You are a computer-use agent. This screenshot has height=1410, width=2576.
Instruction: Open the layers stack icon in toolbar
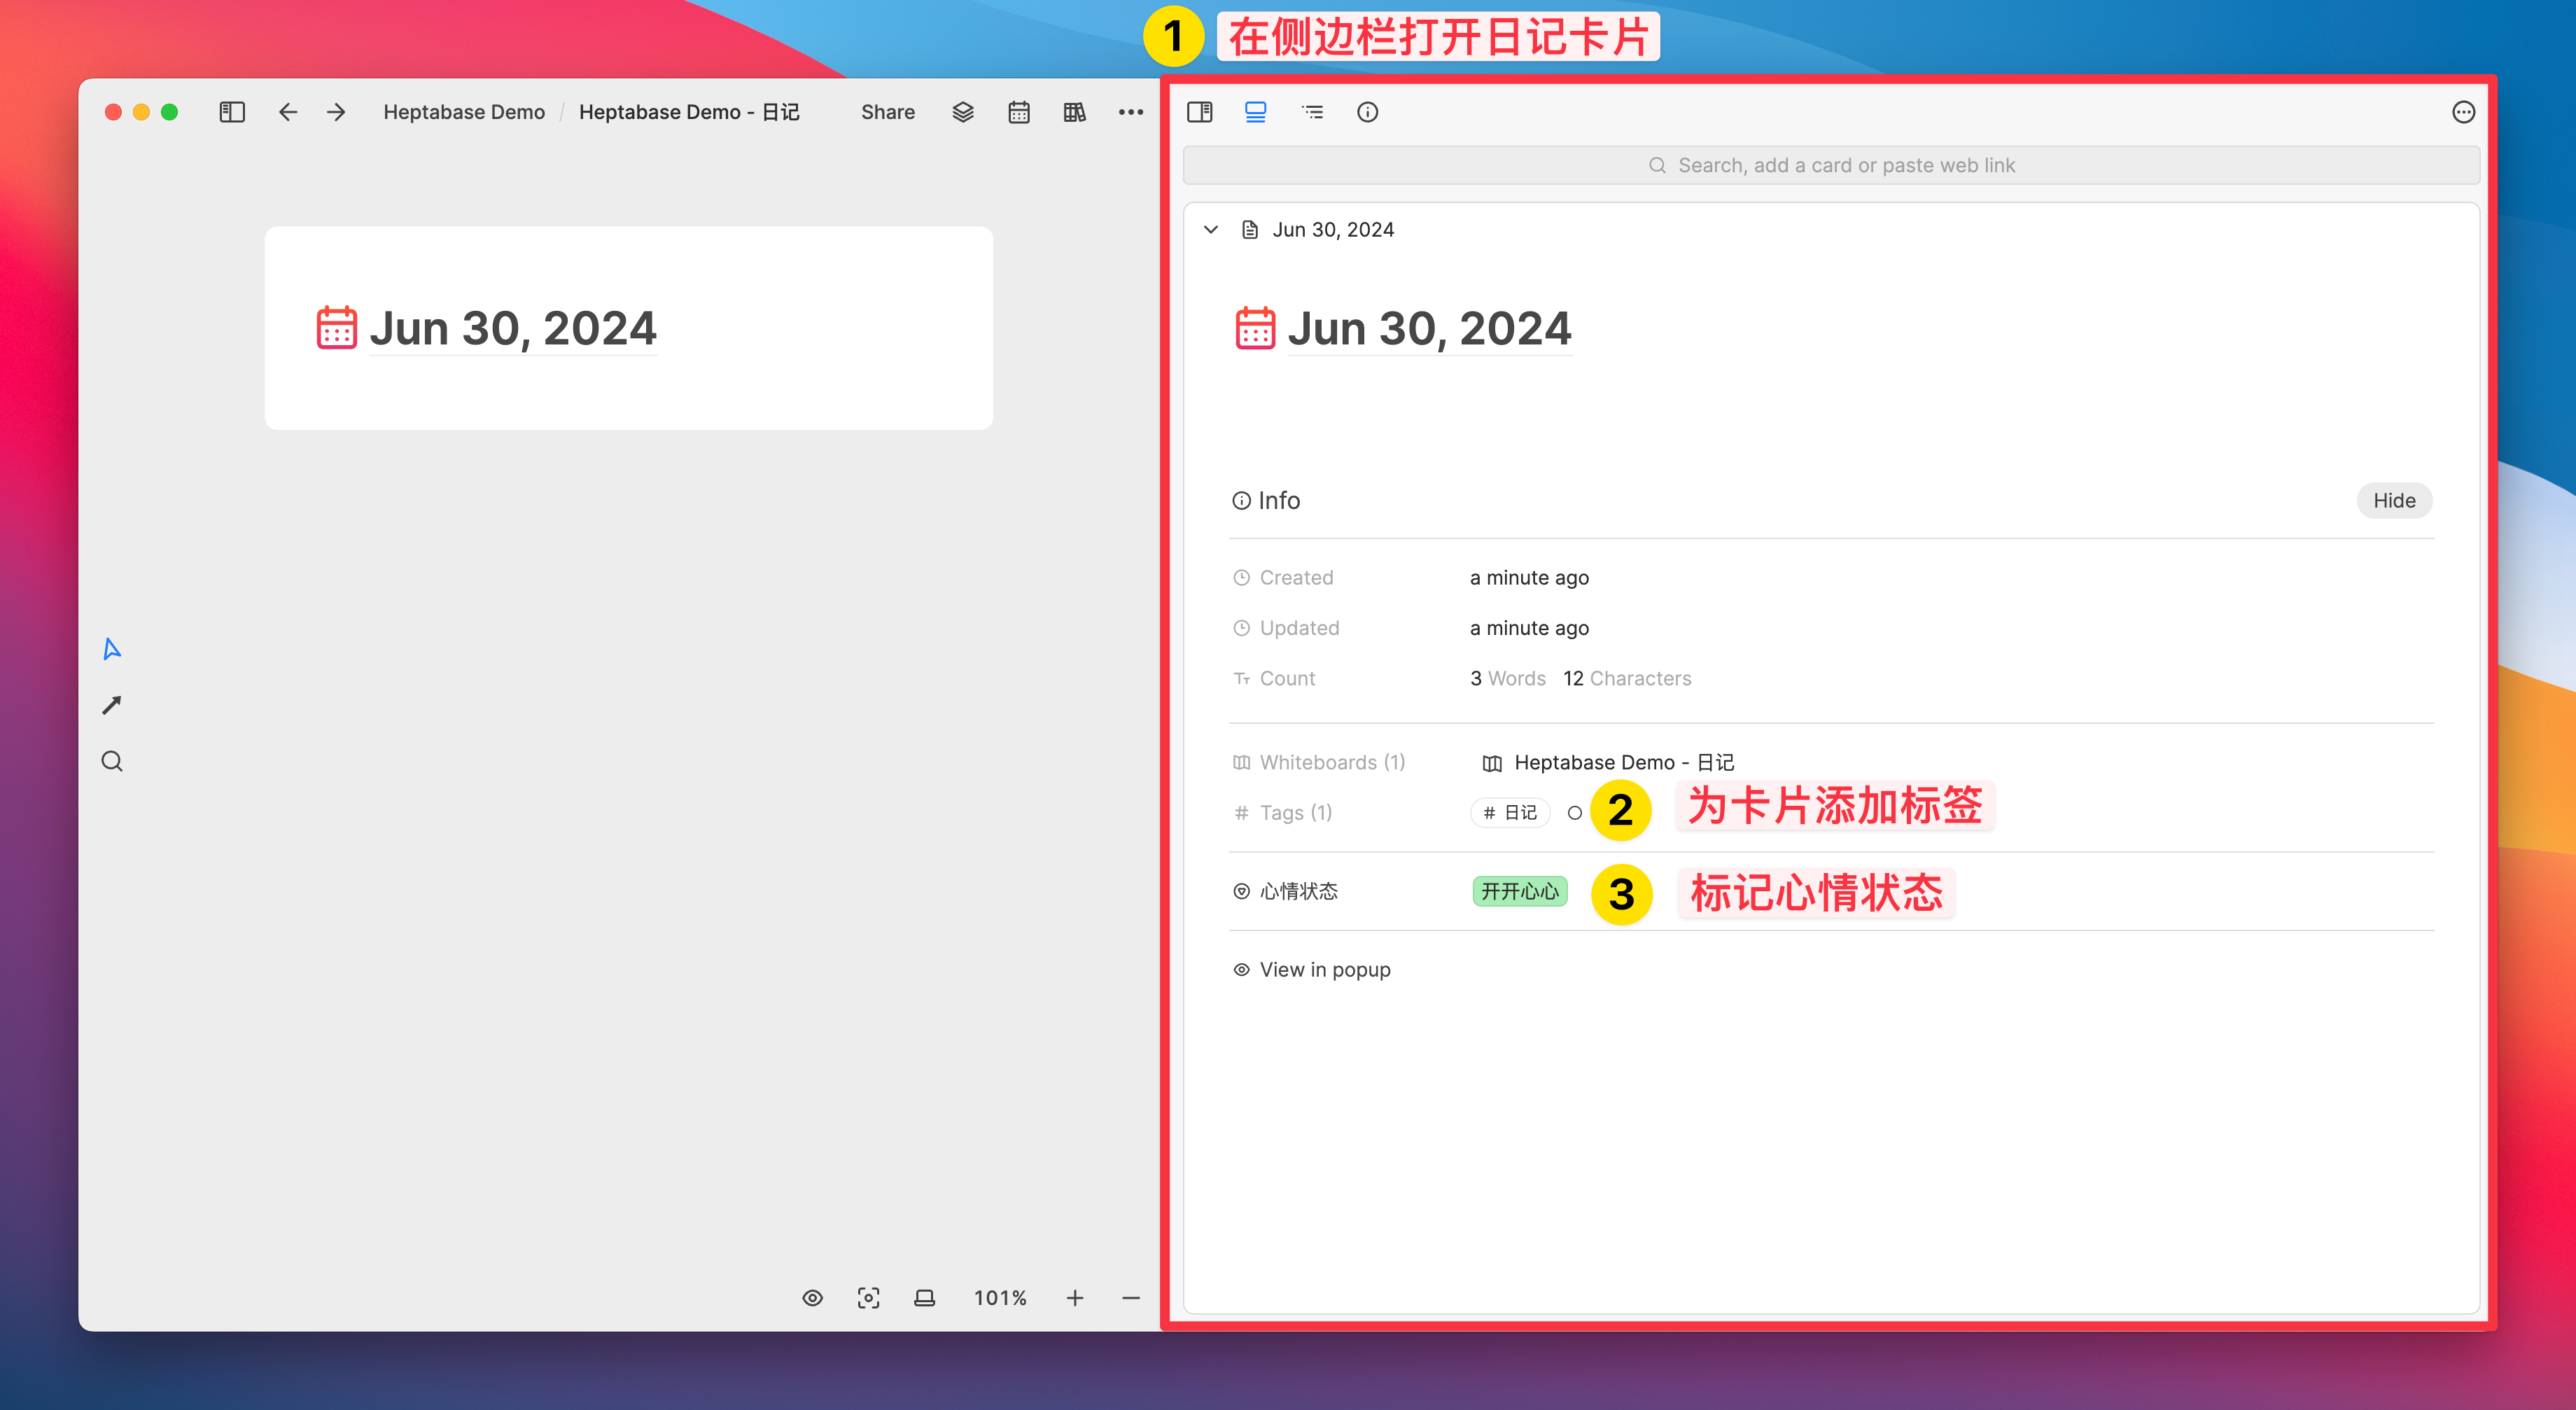[x=963, y=112]
